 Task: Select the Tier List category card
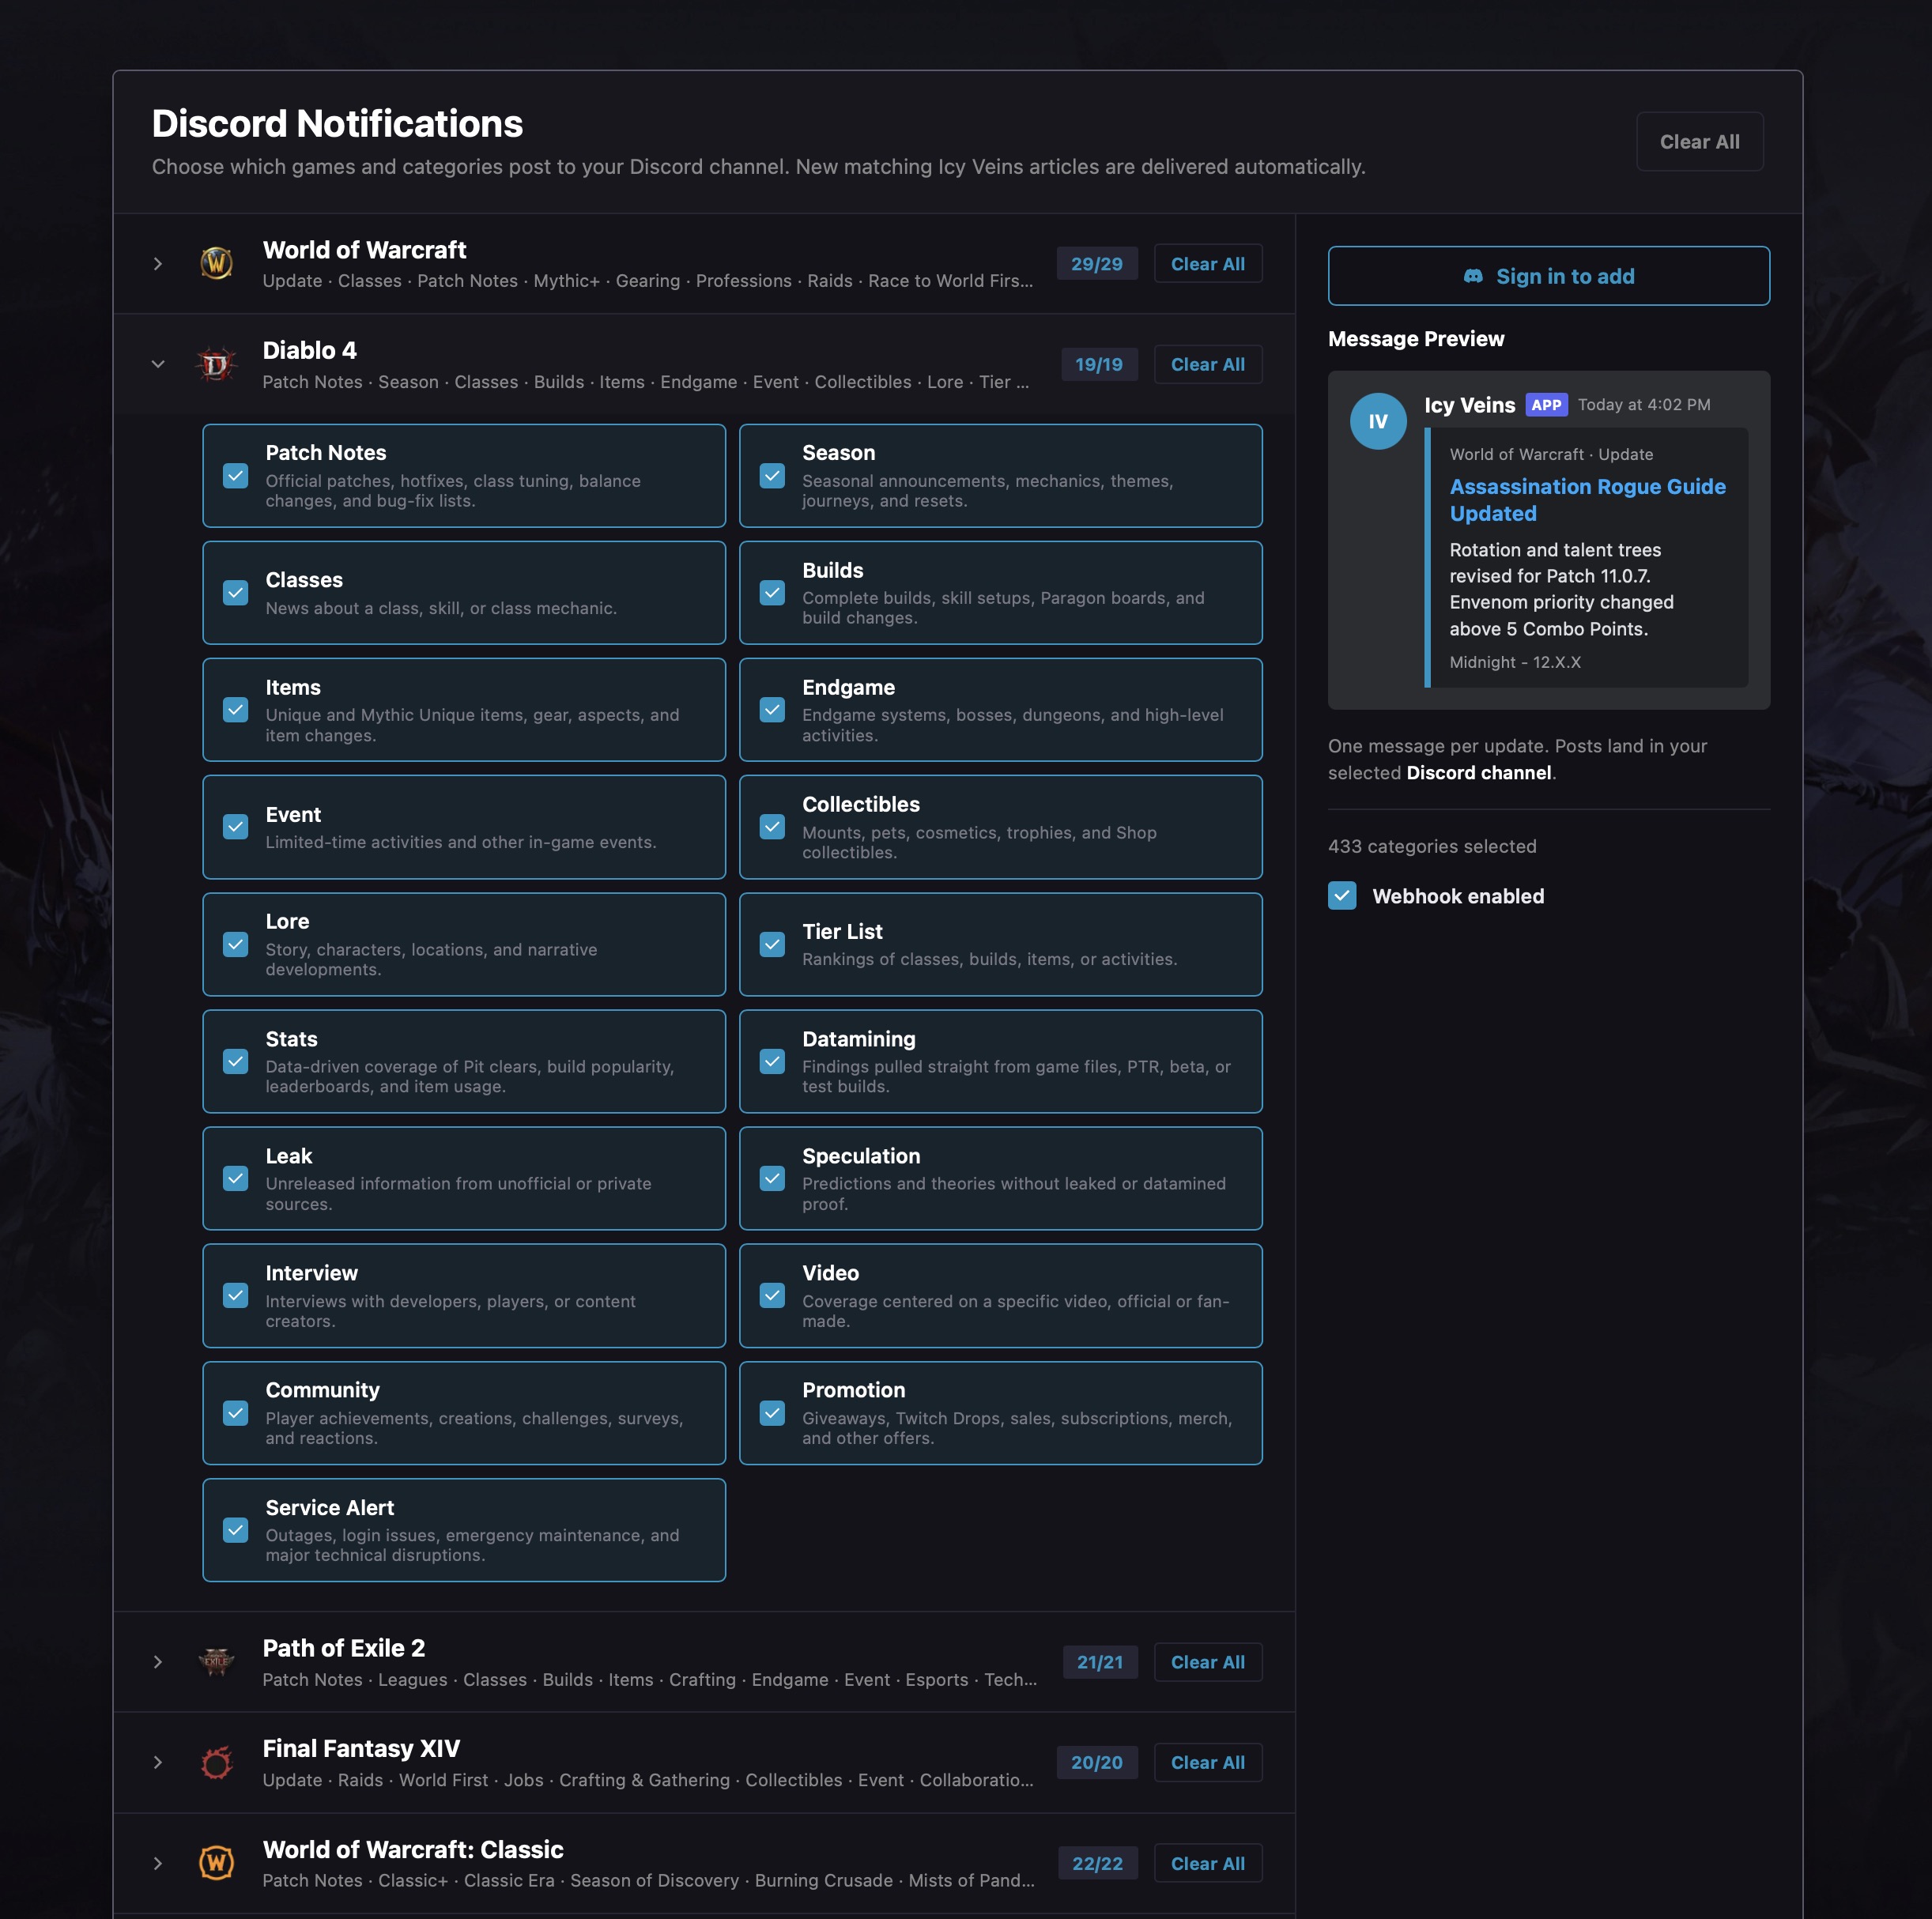pyautogui.click(x=1000, y=944)
